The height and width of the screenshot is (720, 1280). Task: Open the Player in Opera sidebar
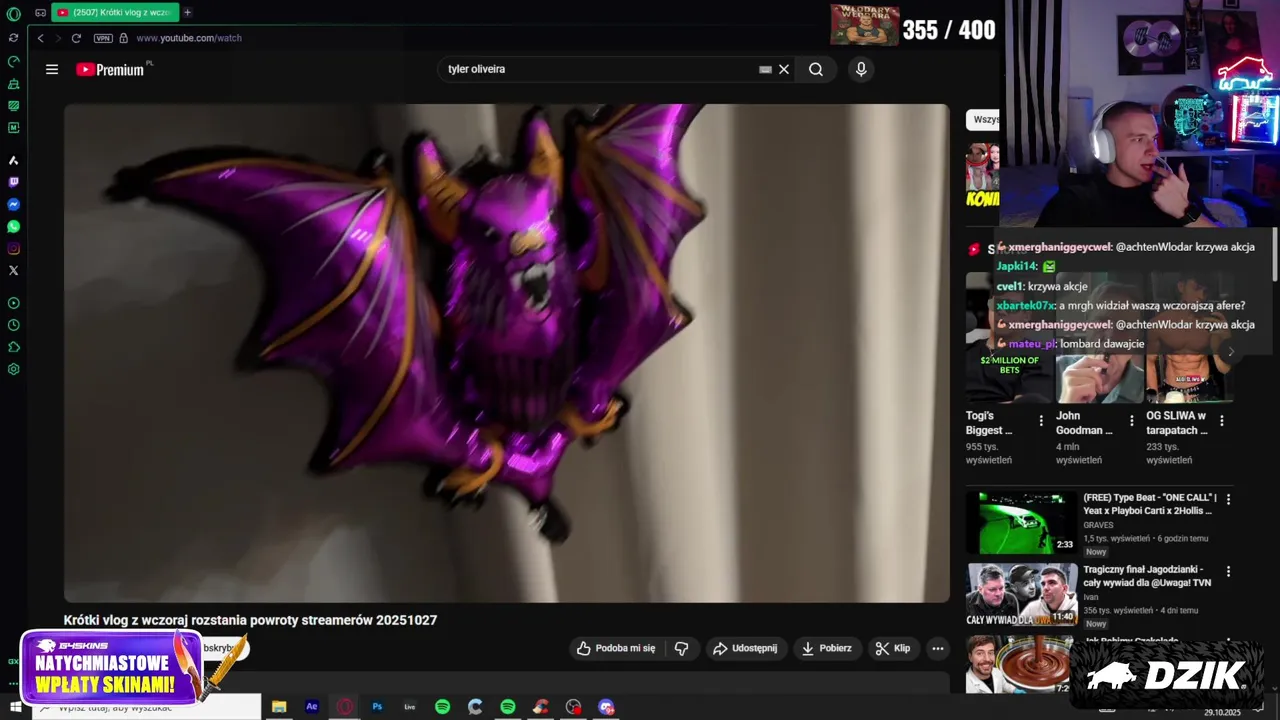pos(13,303)
